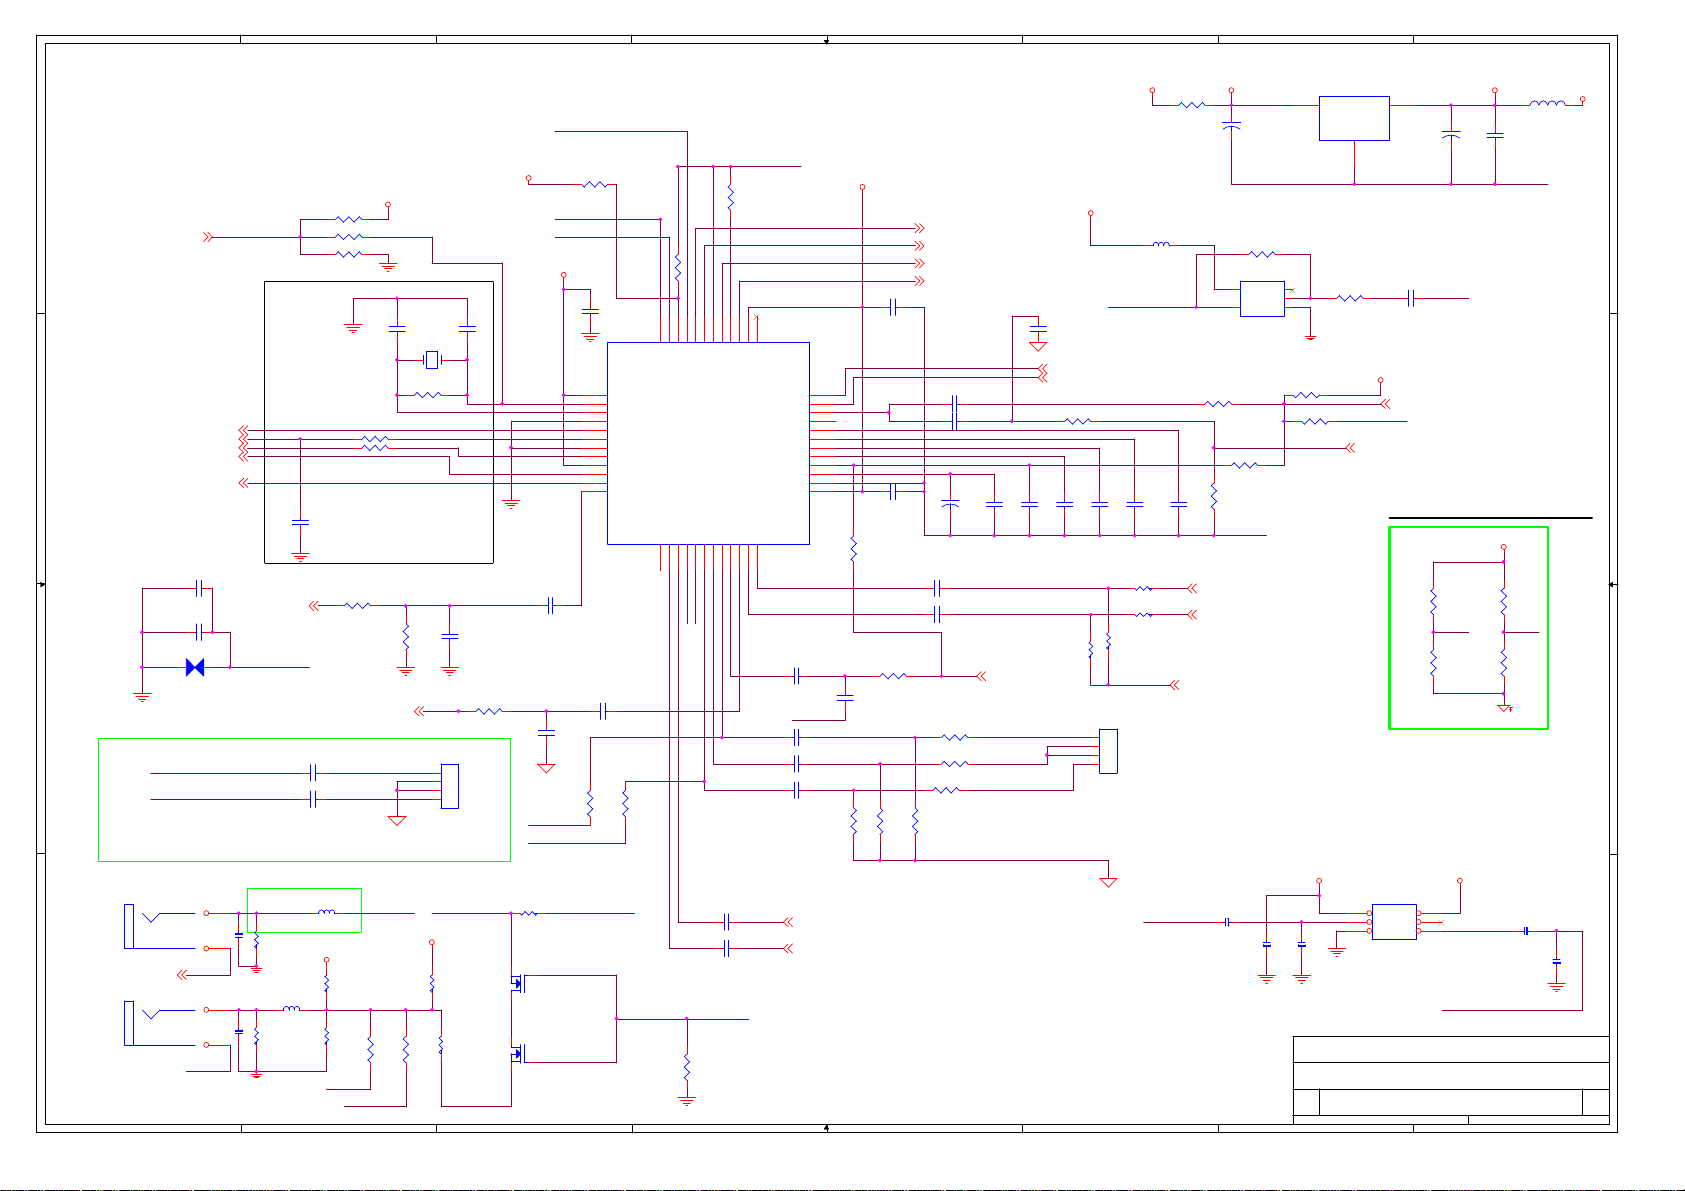The width and height of the screenshot is (1685, 1191).
Task: Select the inductor above the small IC box
Action: click(x=1161, y=243)
